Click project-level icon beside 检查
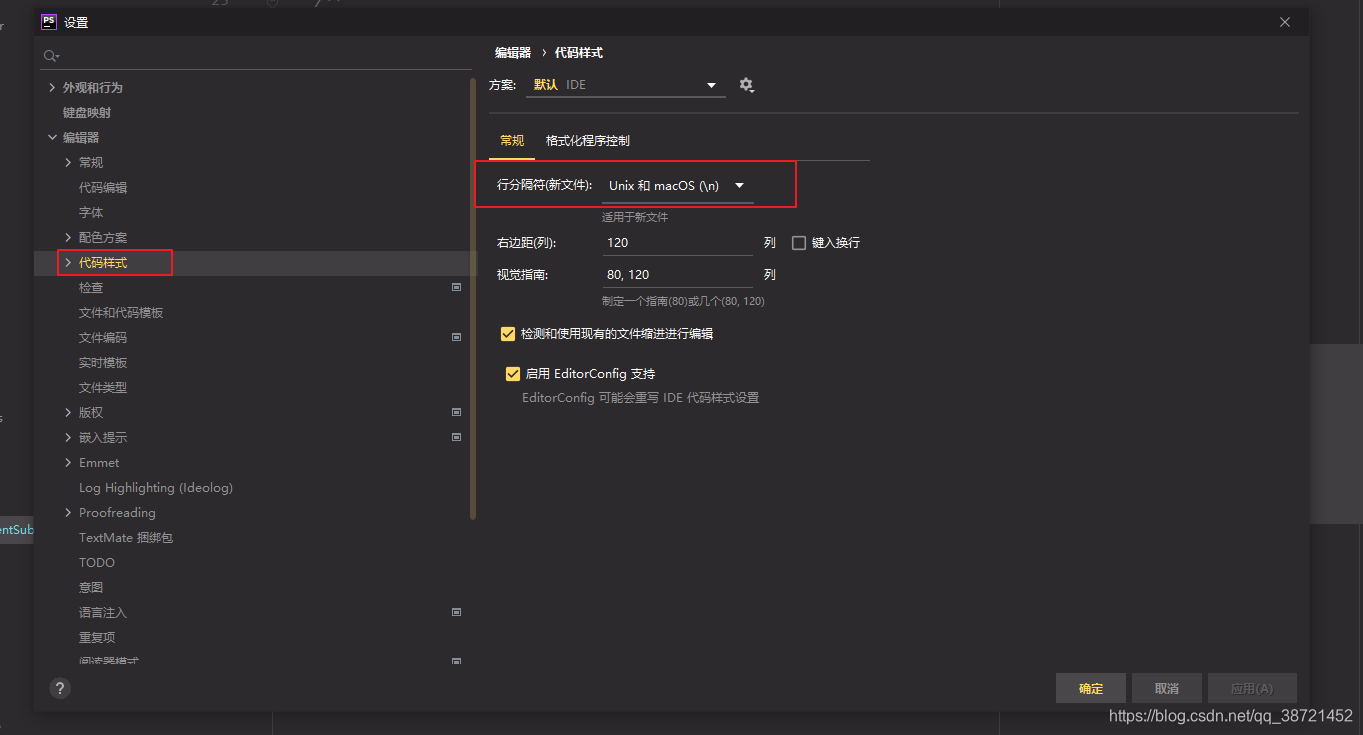1363x735 pixels. click(x=457, y=287)
